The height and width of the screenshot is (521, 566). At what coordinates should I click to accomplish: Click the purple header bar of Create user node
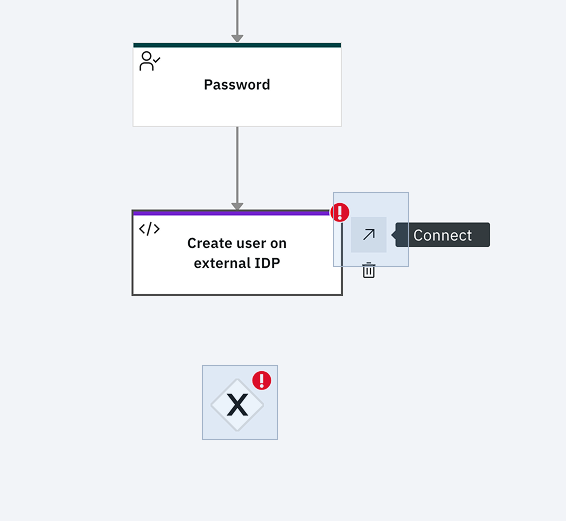[231, 213]
